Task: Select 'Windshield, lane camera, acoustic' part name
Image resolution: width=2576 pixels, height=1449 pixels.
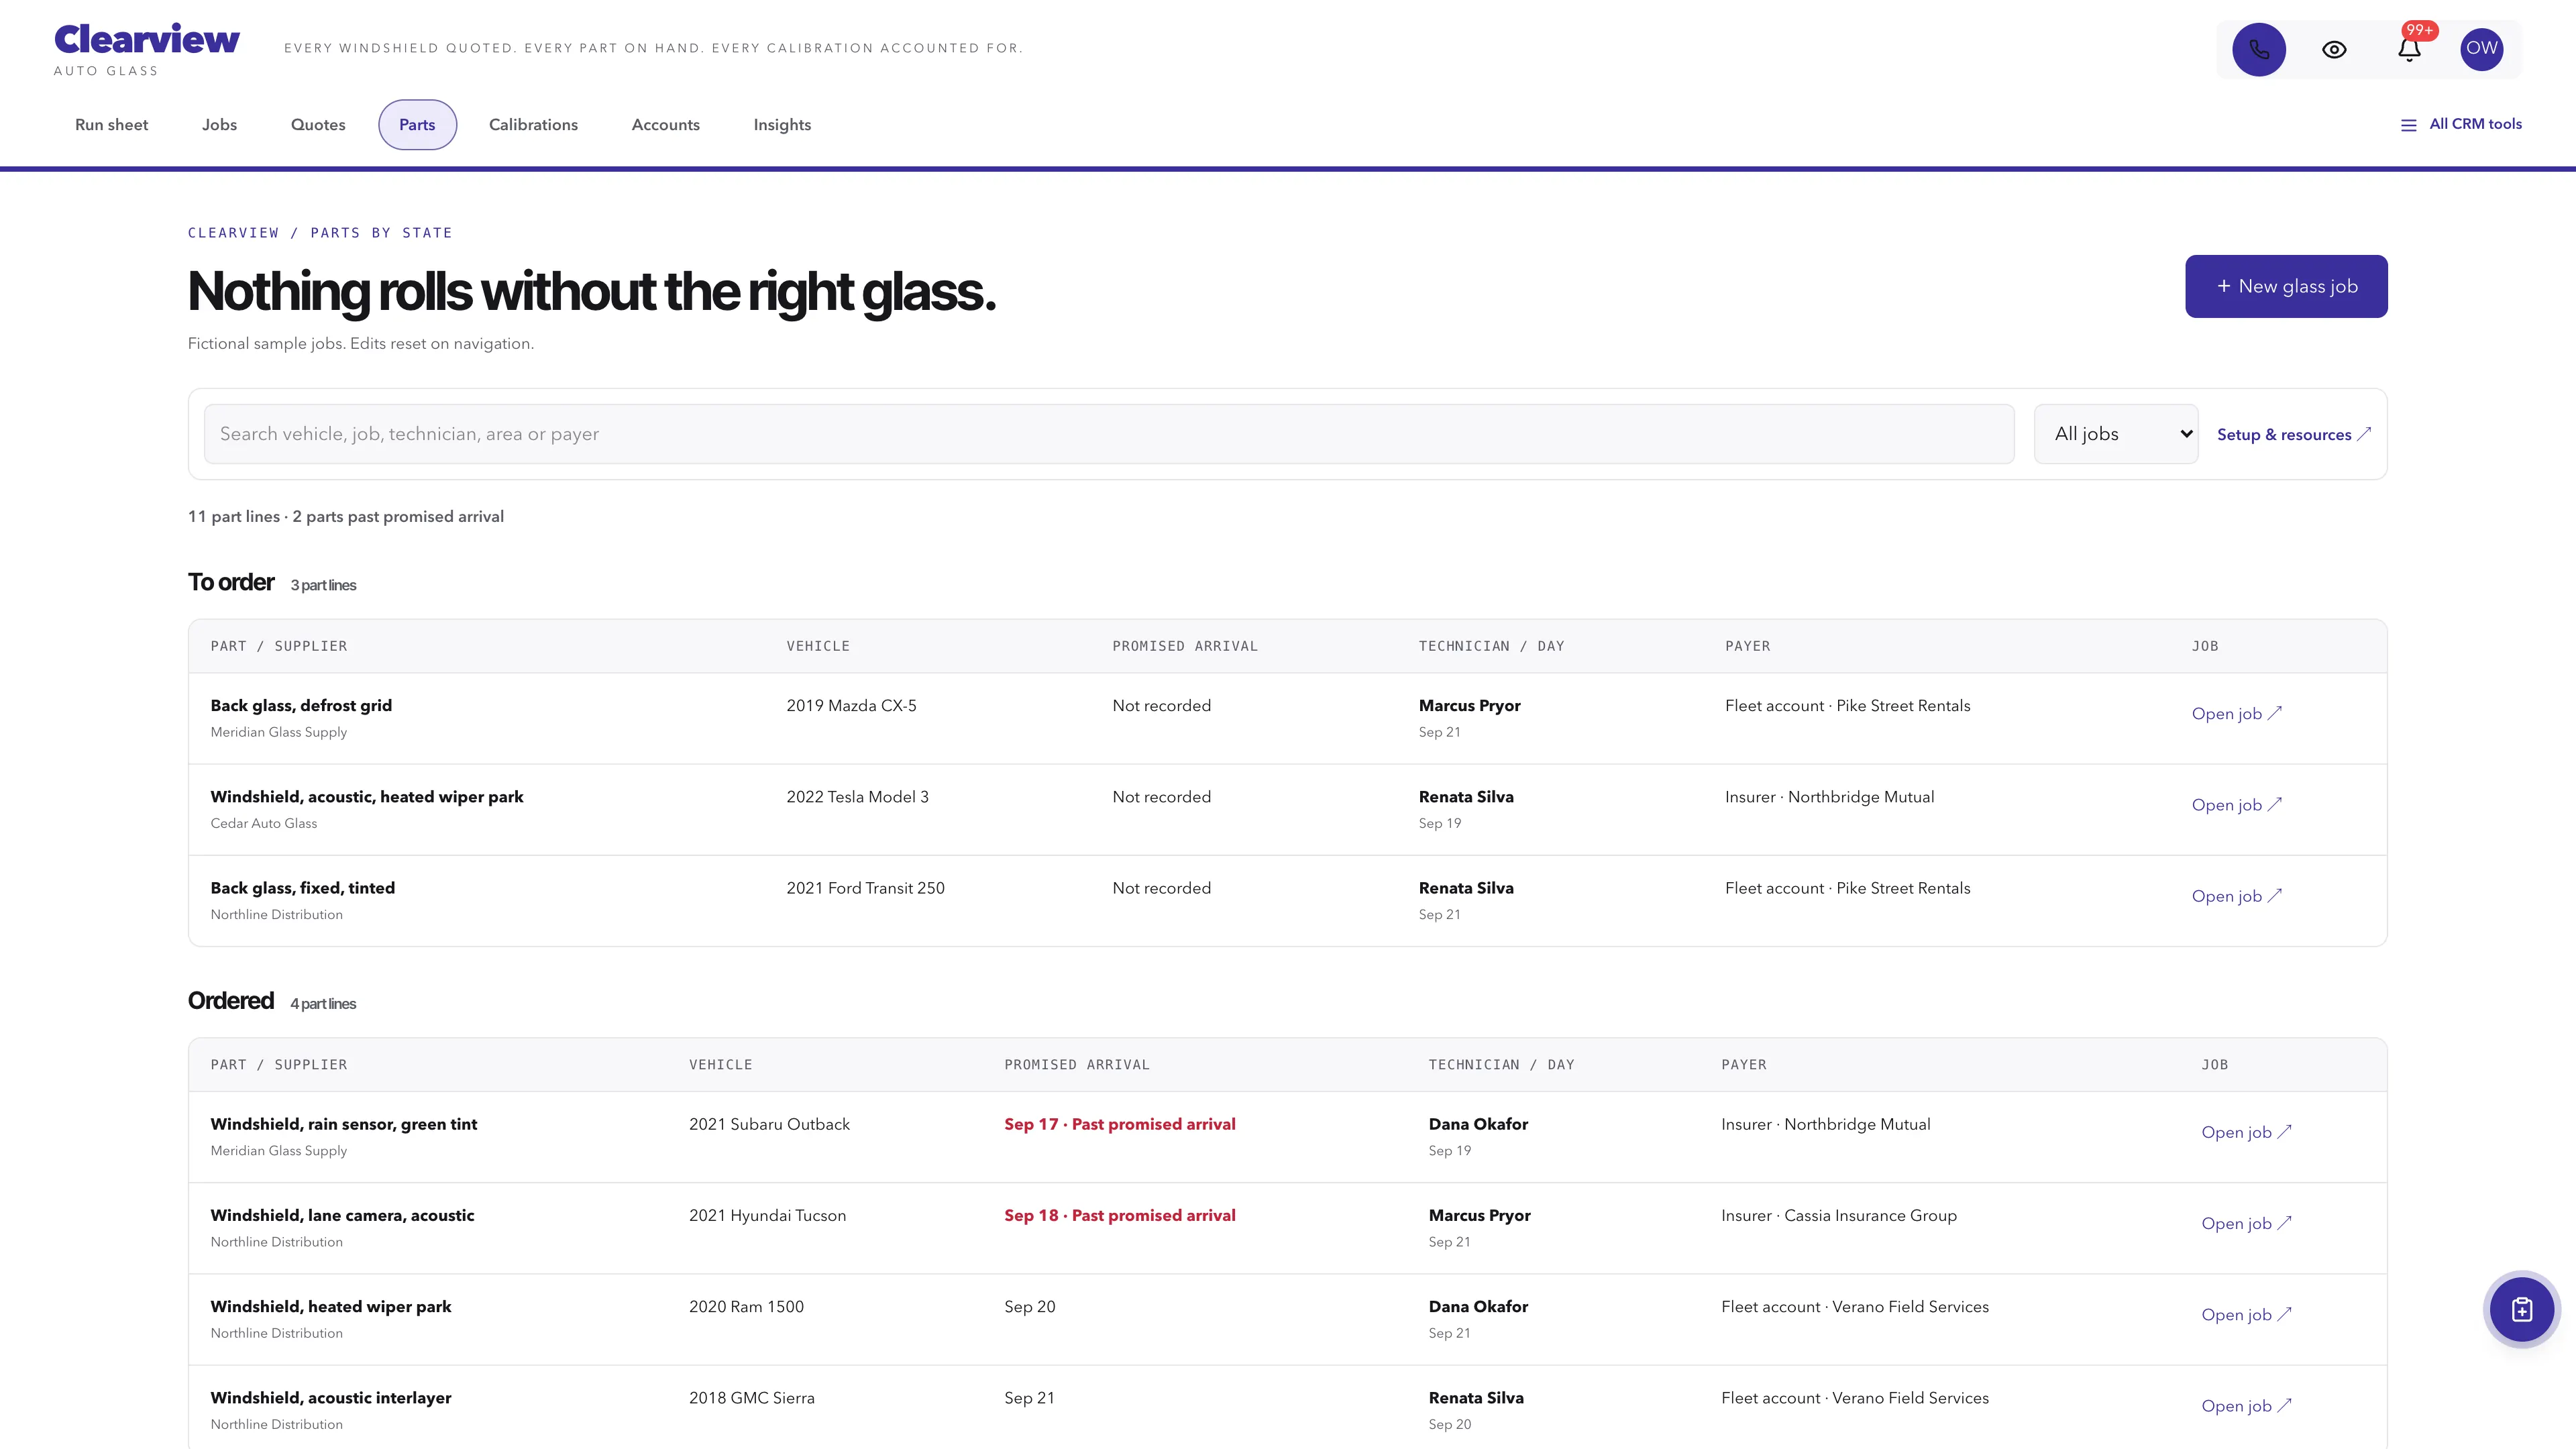Action: [342, 1215]
